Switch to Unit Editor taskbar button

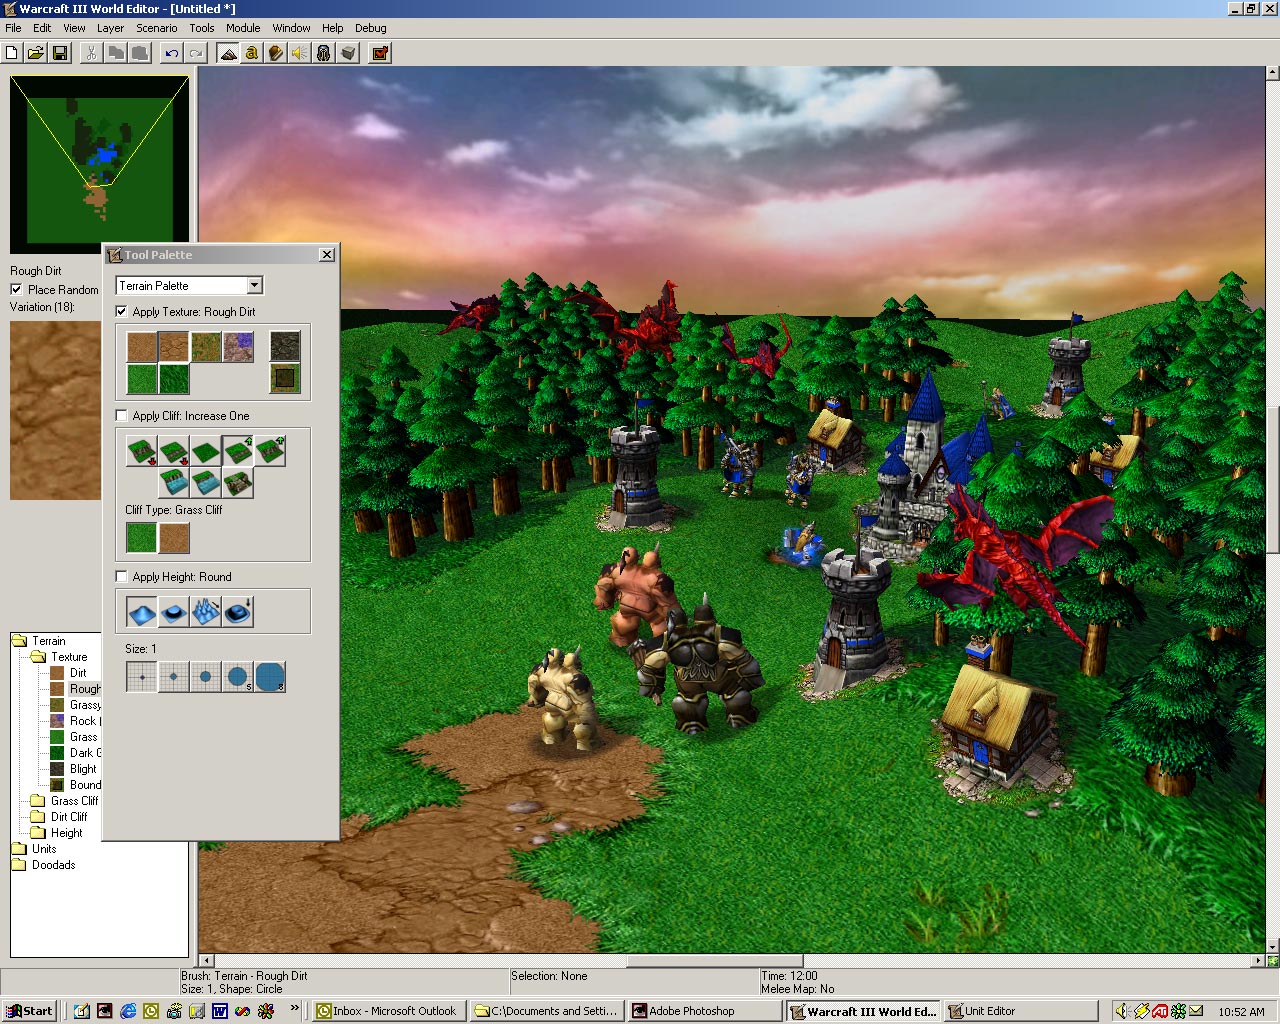(x=1020, y=1011)
